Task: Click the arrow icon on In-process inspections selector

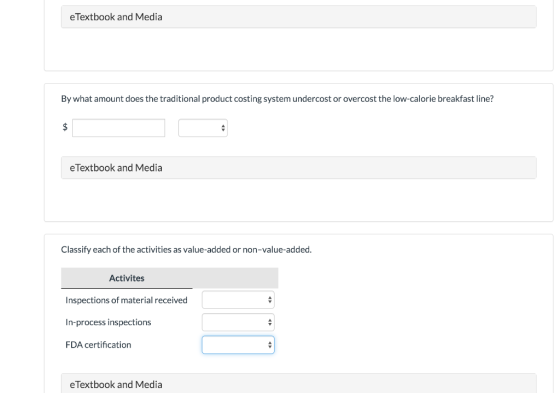Action: [270, 322]
